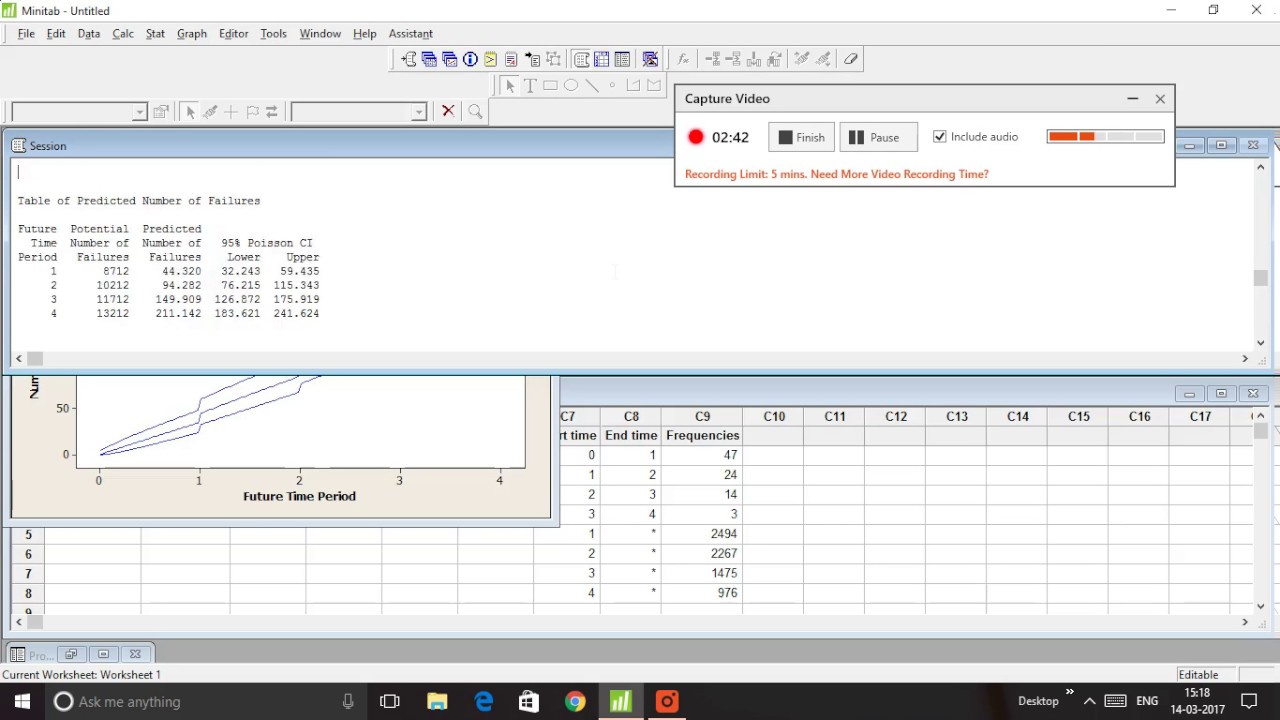
Task: Select the Text annotation tool
Action: 530,85
